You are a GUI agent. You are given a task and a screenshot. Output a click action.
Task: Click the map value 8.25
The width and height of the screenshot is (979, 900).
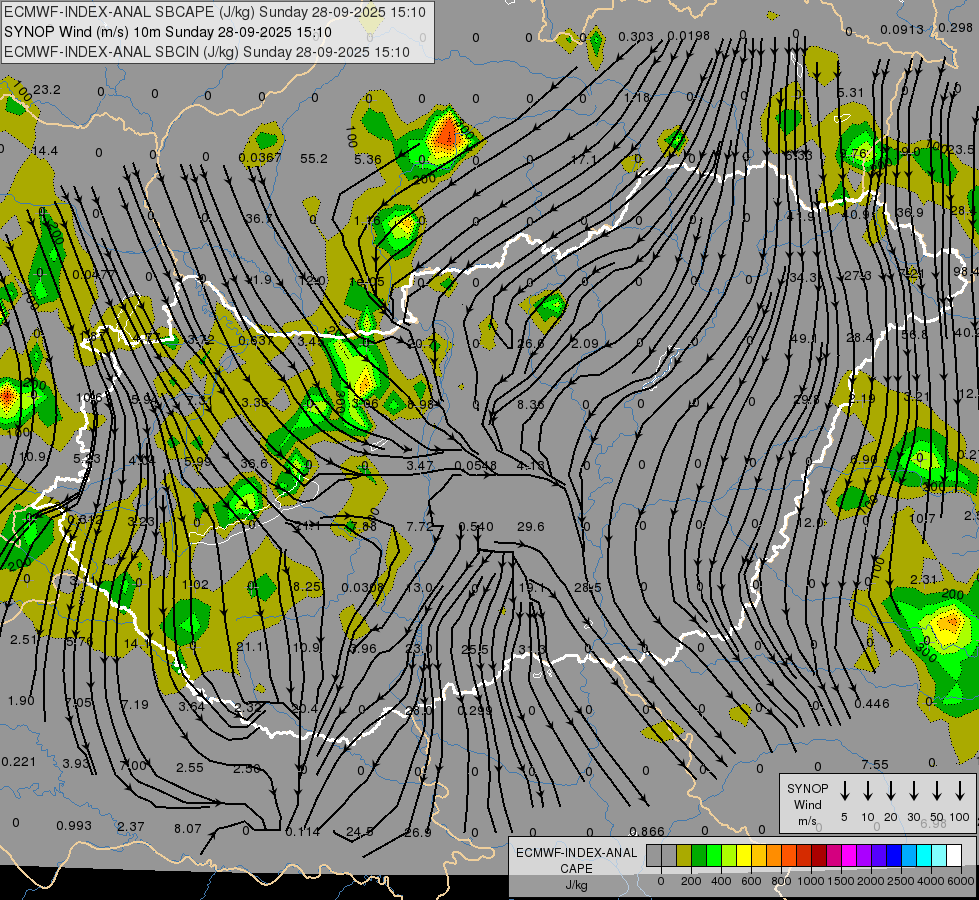(307, 586)
